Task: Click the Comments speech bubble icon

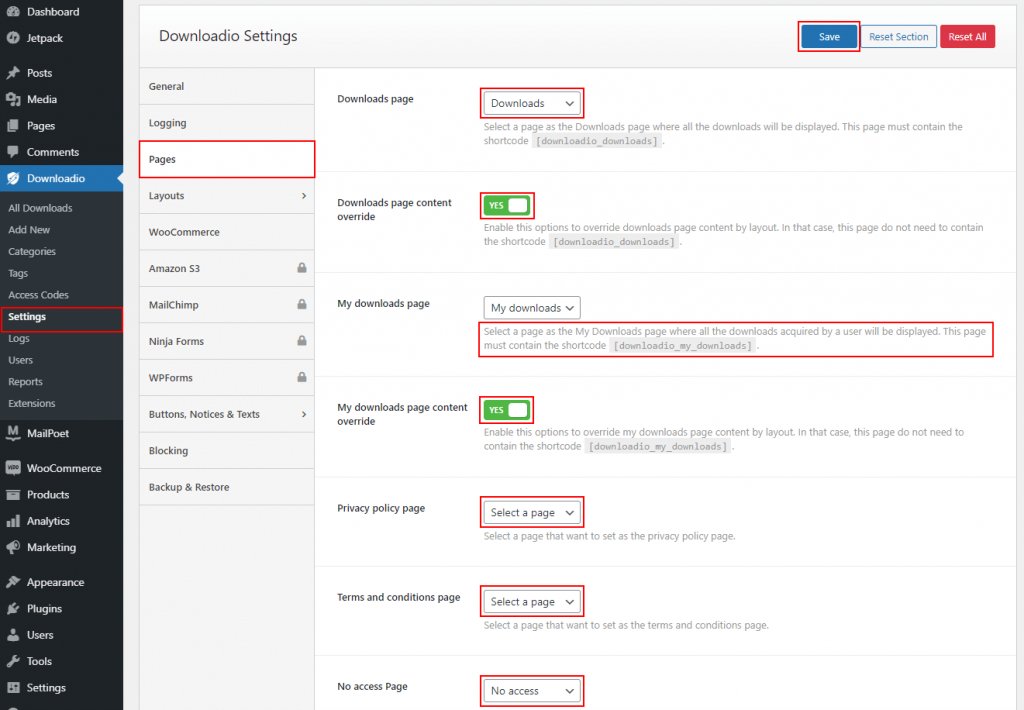Action: point(13,152)
